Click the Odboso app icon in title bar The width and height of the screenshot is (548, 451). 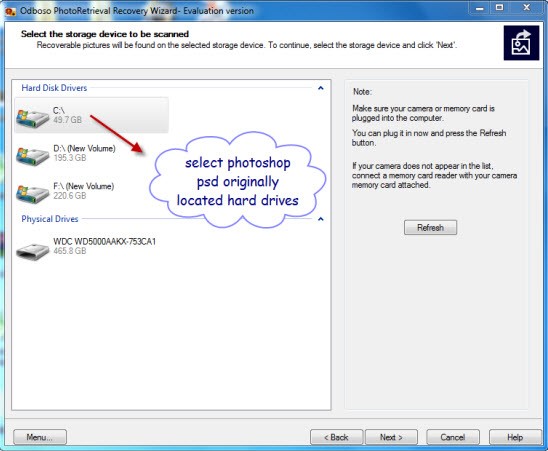[10, 12]
